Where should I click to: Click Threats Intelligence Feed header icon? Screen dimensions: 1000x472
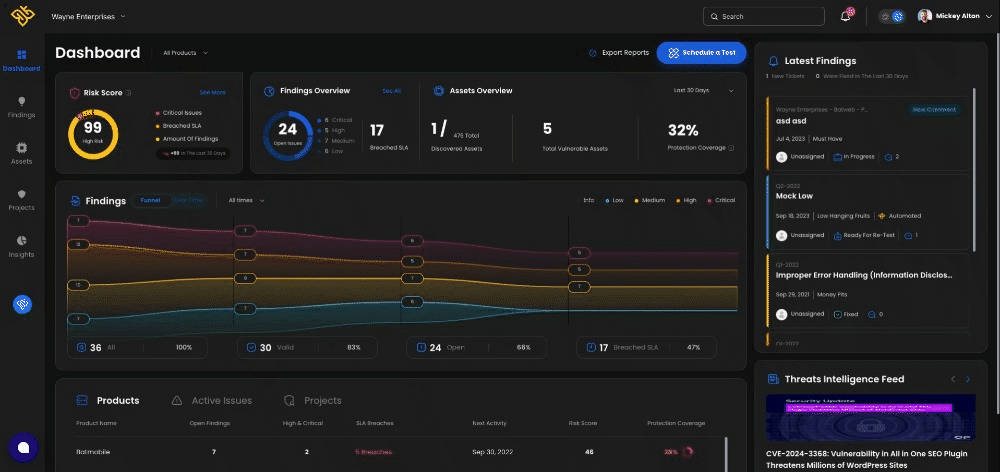click(x=774, y=379)
